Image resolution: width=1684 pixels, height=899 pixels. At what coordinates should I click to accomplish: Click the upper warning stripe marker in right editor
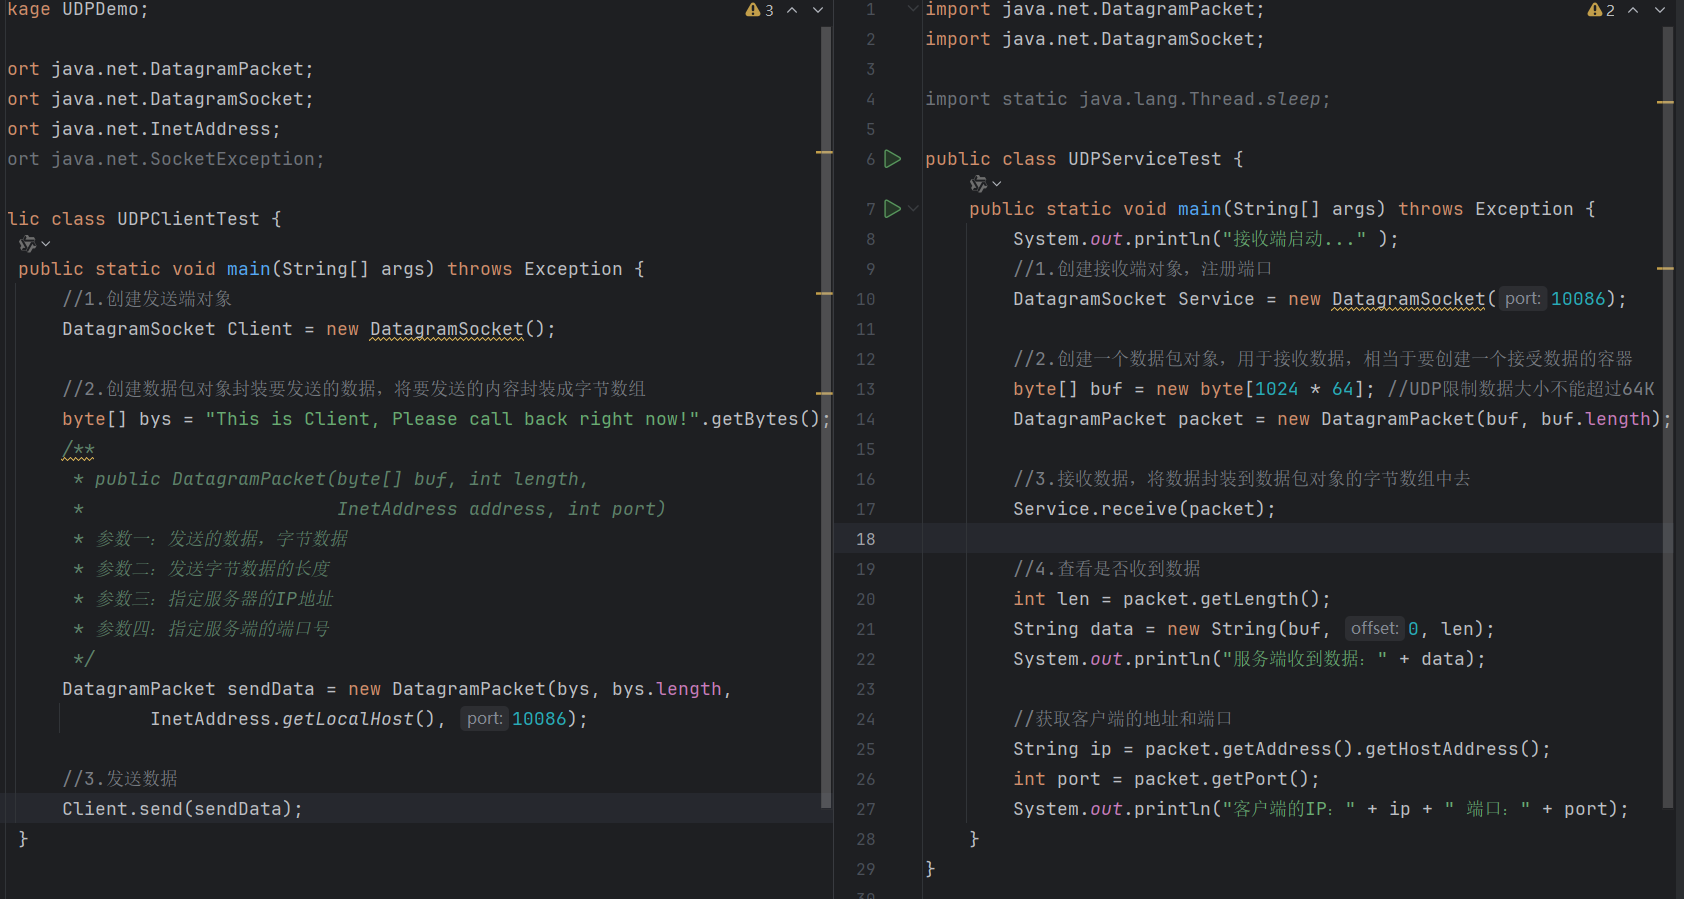[1665, 102]
